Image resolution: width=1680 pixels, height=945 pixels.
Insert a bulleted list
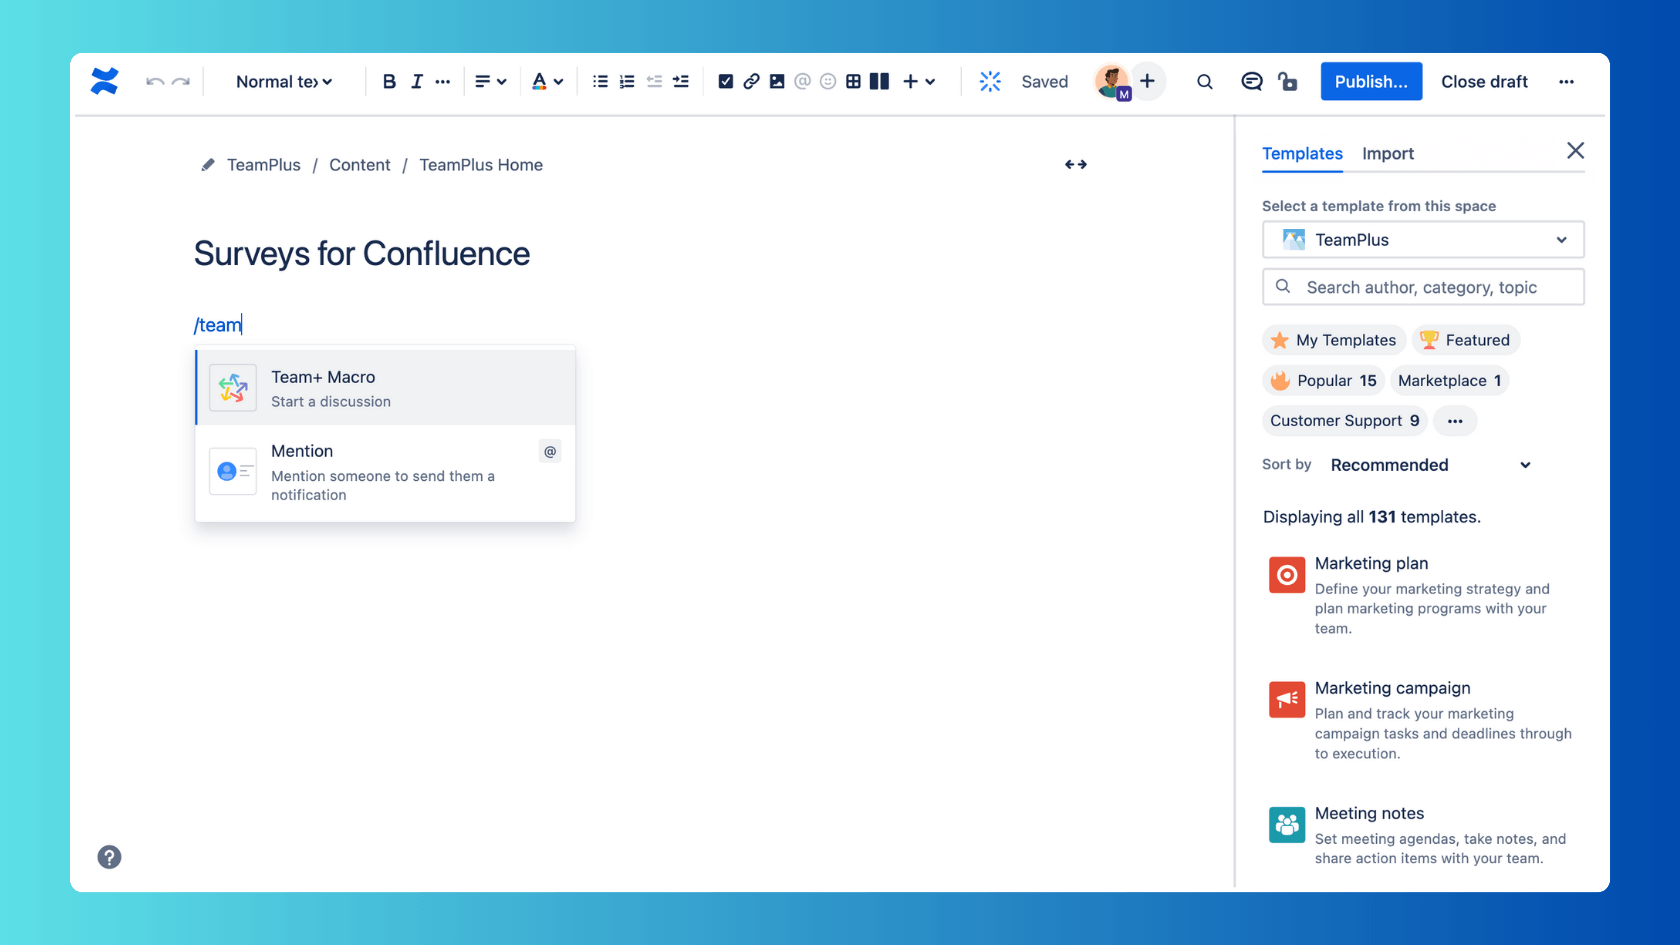(600, 81)
